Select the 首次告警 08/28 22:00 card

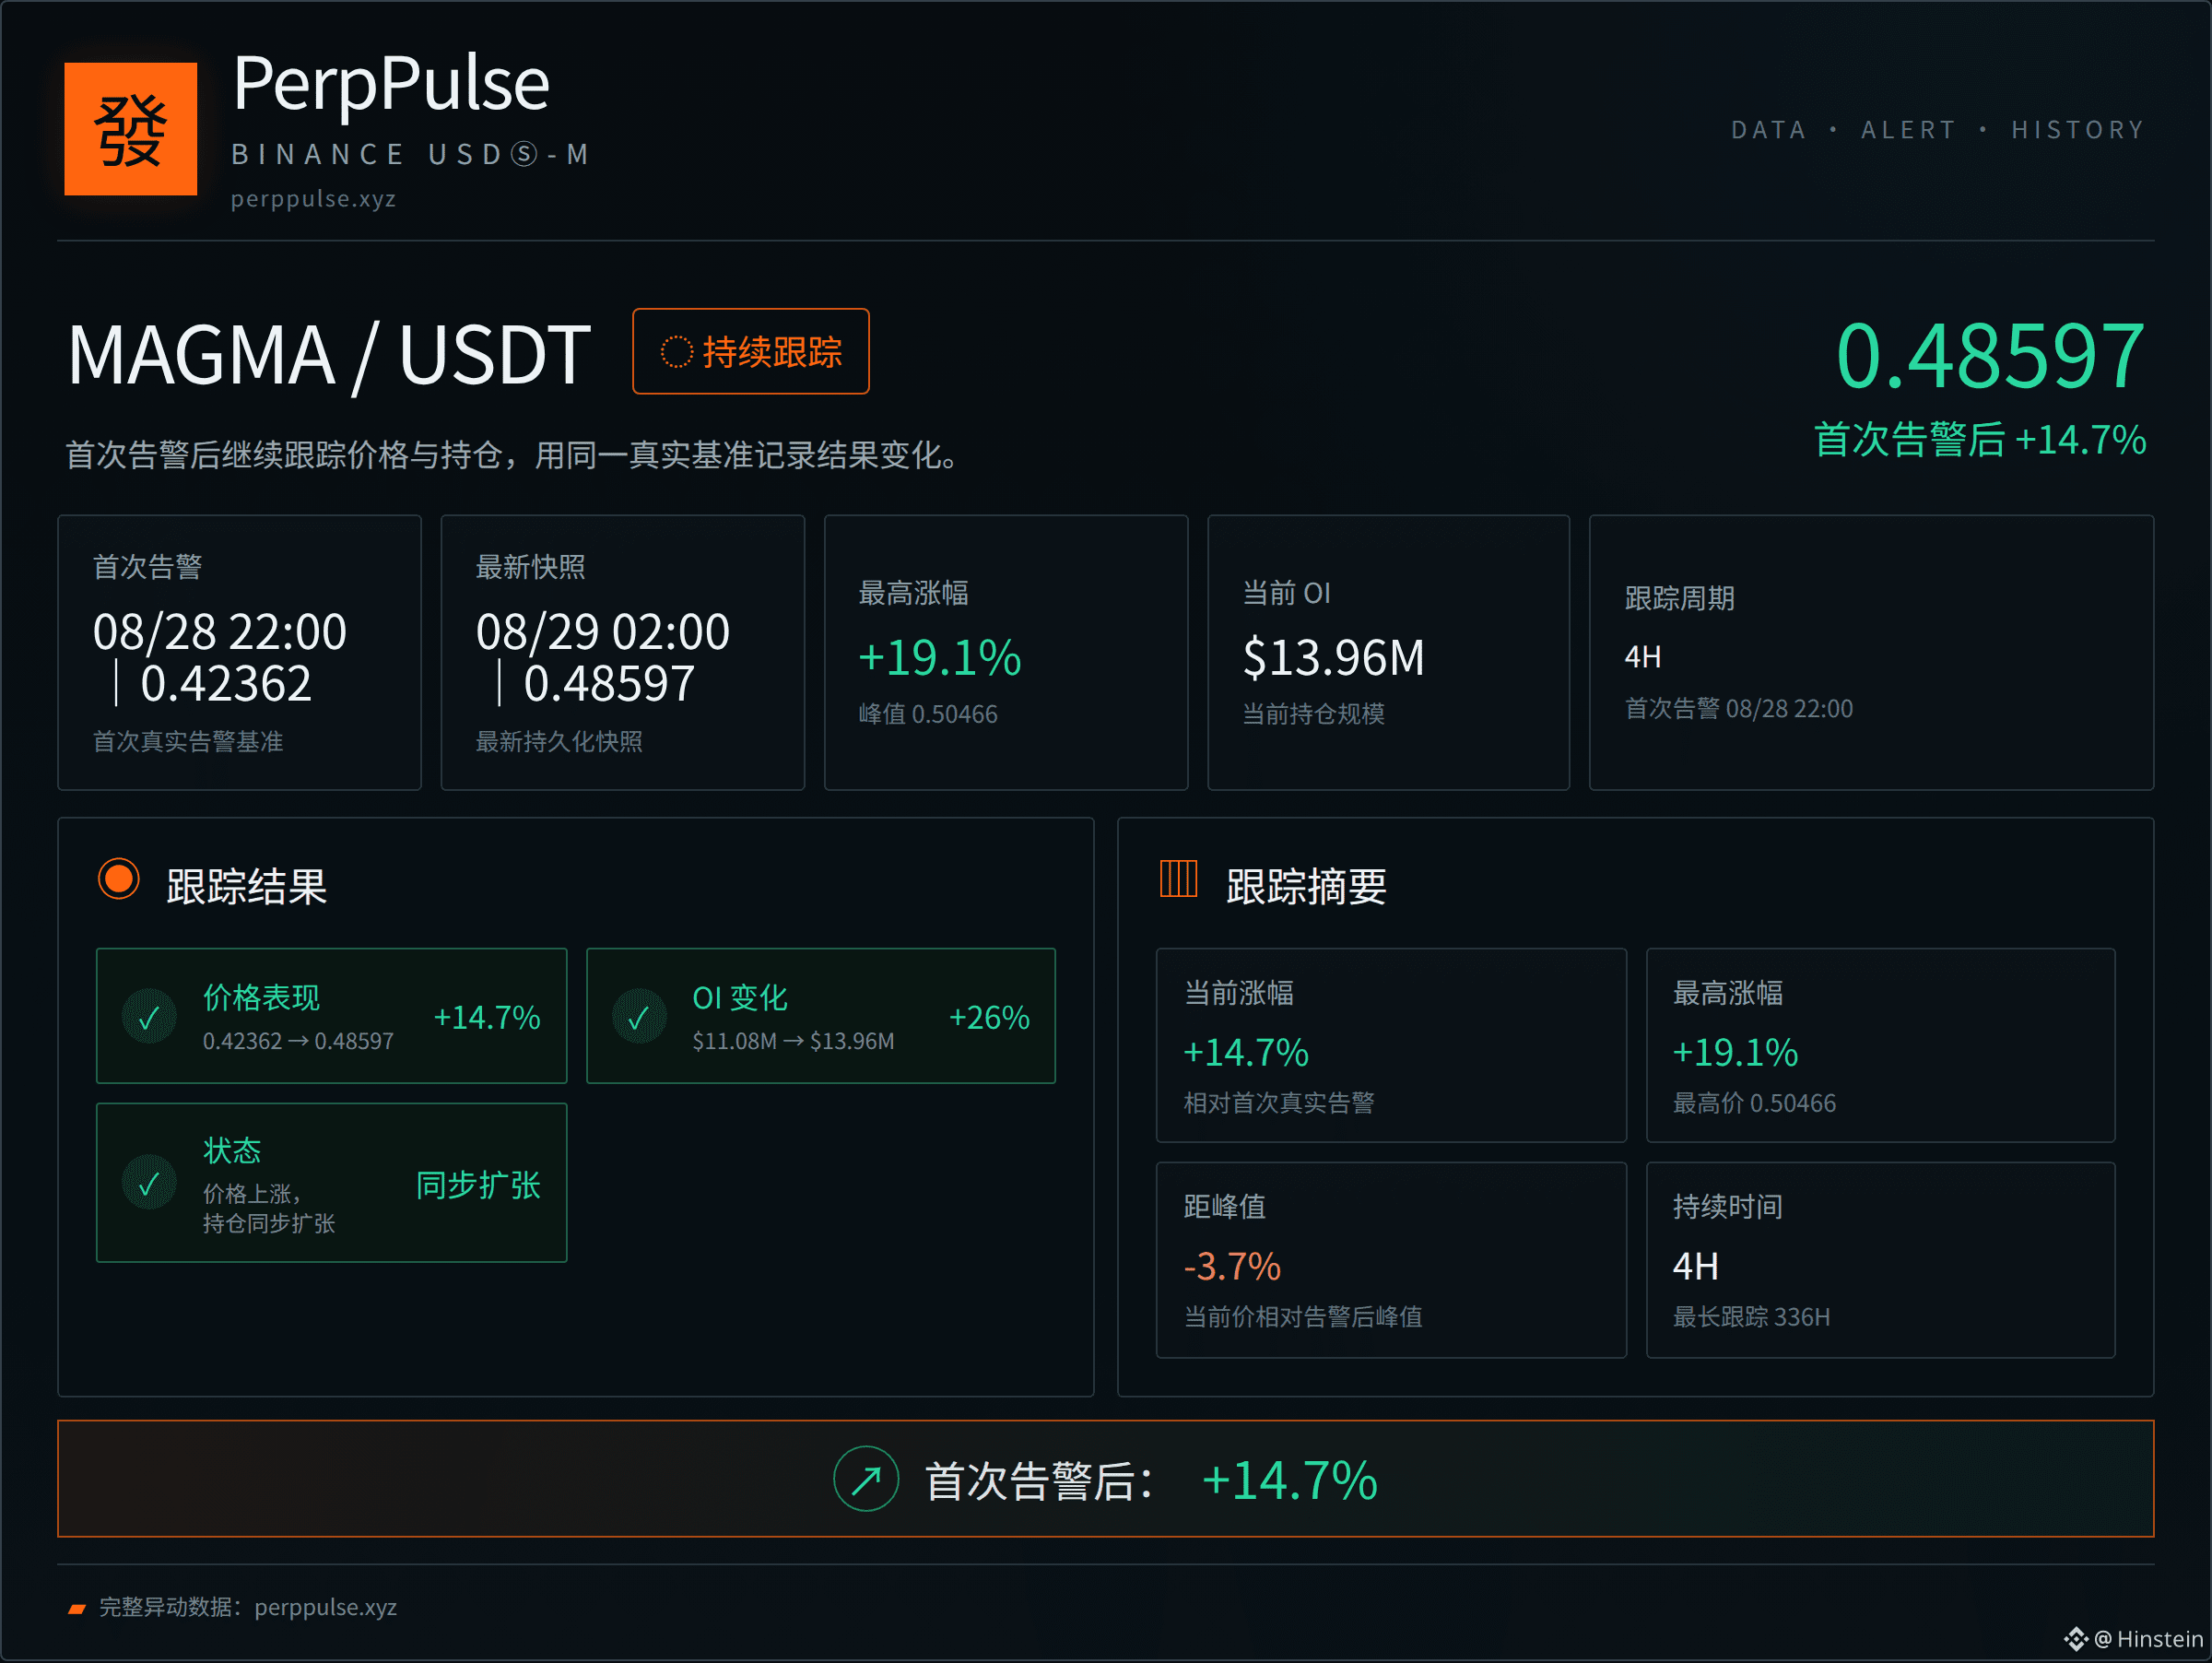pyautogui.click(x=240, y=653)
